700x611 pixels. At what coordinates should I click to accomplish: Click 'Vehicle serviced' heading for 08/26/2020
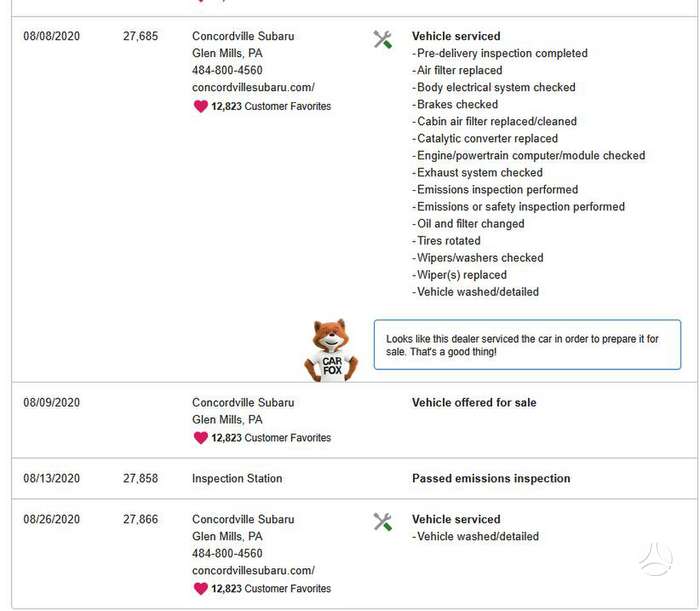coord(456,520)
